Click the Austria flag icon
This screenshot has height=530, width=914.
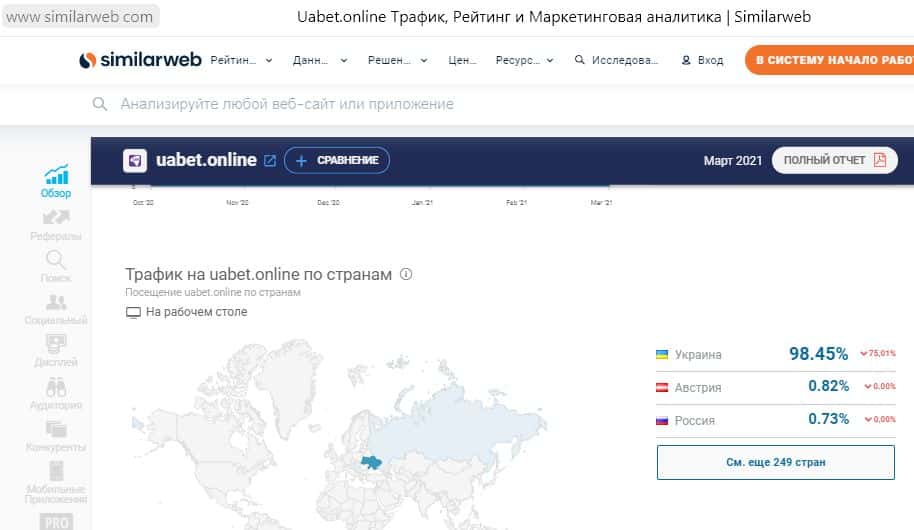point(662,387)
